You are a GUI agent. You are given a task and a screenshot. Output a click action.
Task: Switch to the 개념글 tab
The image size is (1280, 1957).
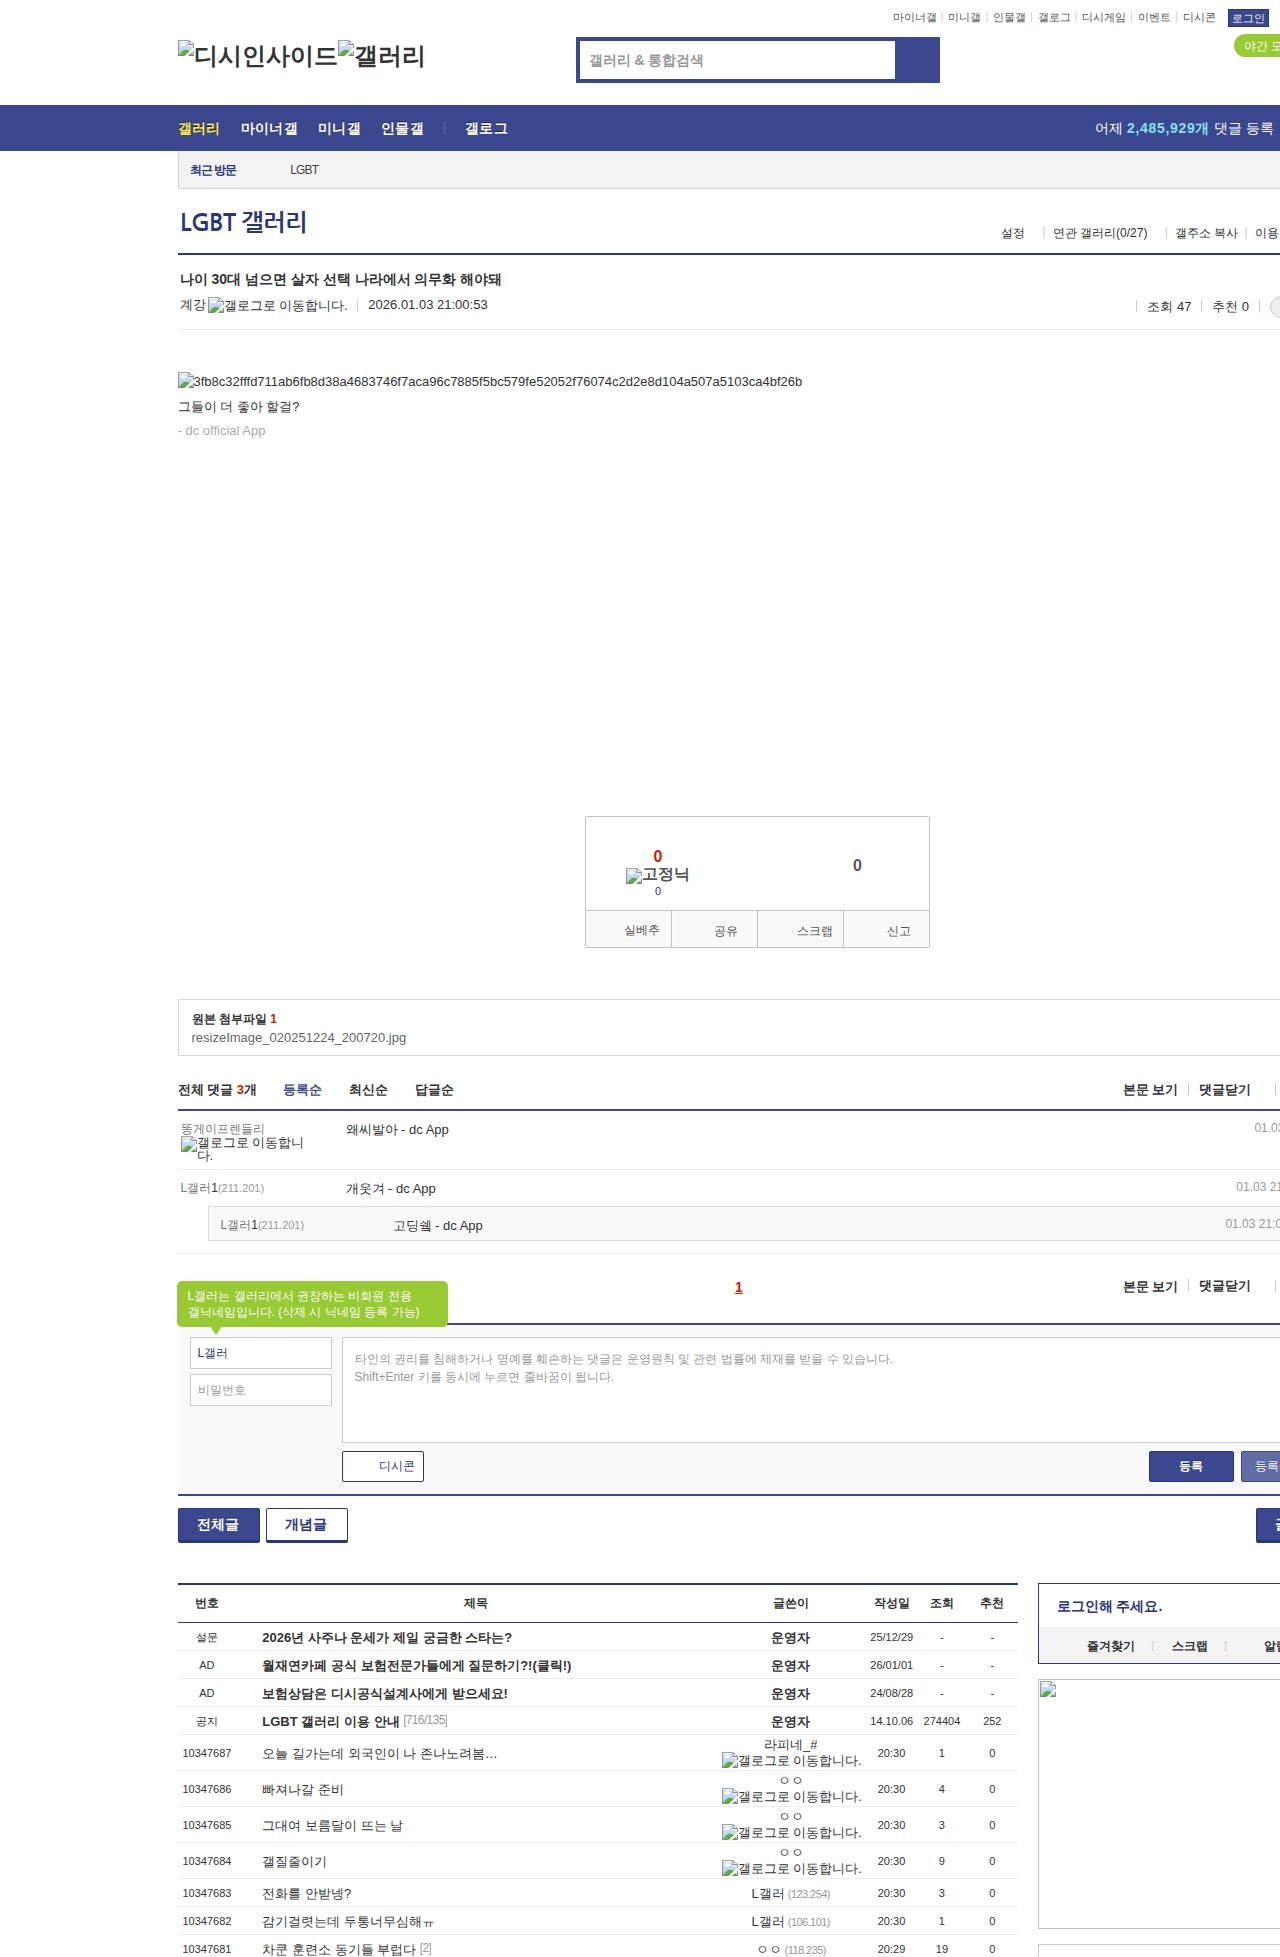(306, 1525)
